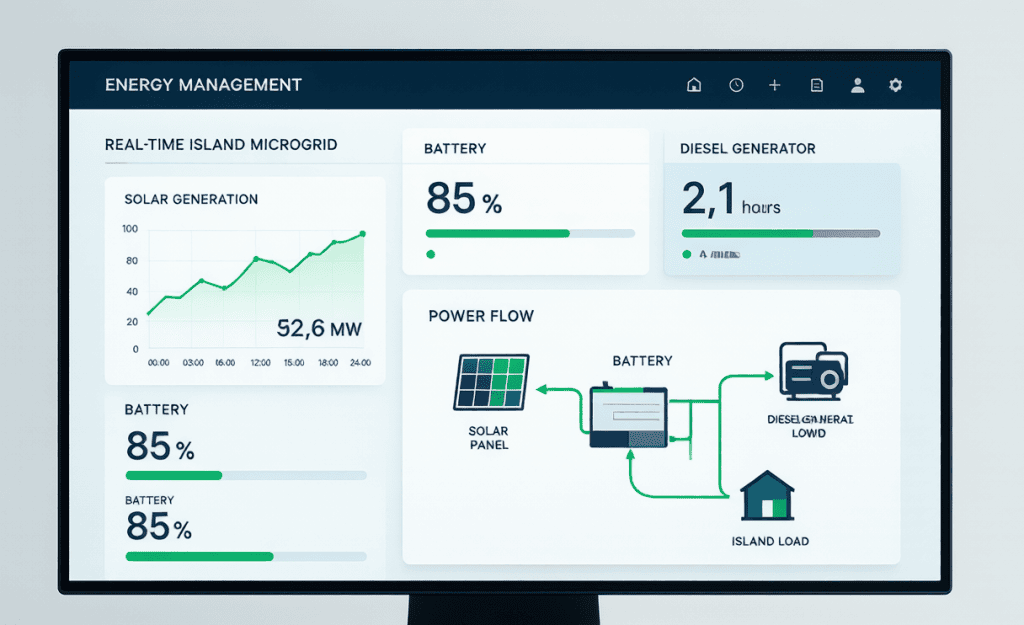Click the BATTERY label in Power Flow diagram
This screenshot has height=625, width=1024.
coord(643,361)
